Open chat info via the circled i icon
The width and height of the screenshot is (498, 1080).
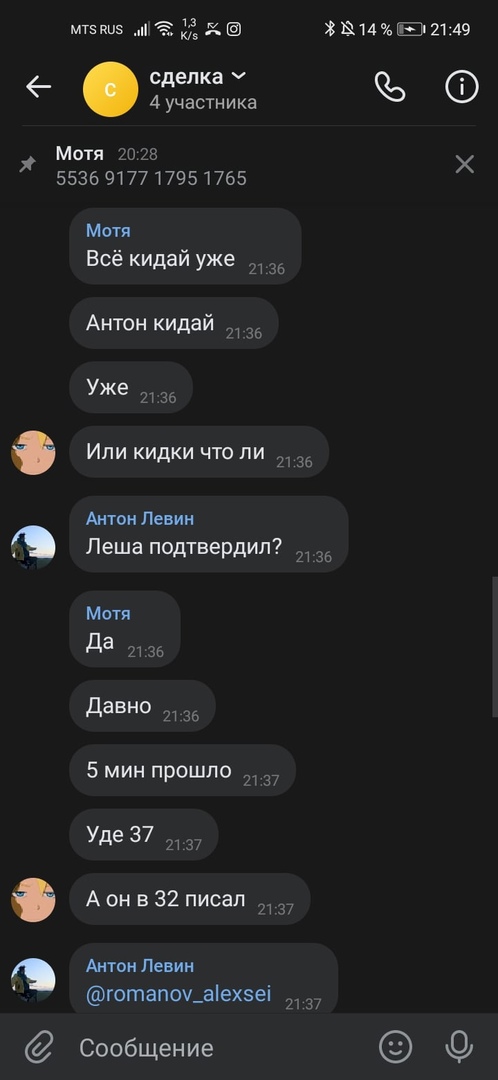point(461,87)
